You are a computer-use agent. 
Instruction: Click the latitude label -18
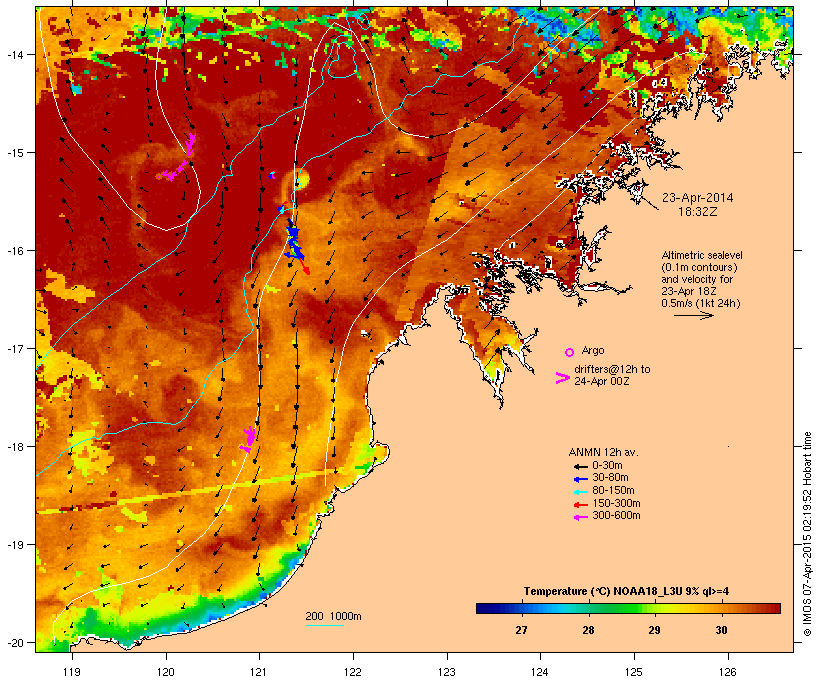[x=14, y=447]
